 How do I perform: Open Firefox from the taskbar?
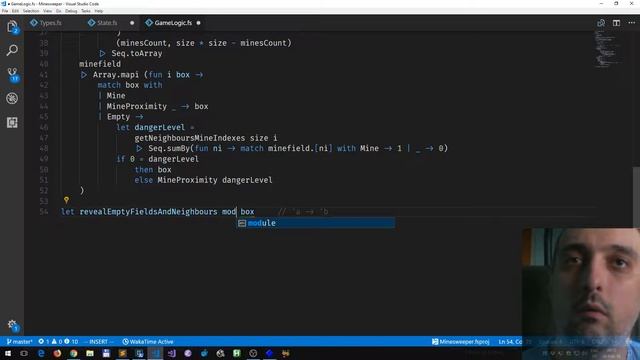[57, 353]
